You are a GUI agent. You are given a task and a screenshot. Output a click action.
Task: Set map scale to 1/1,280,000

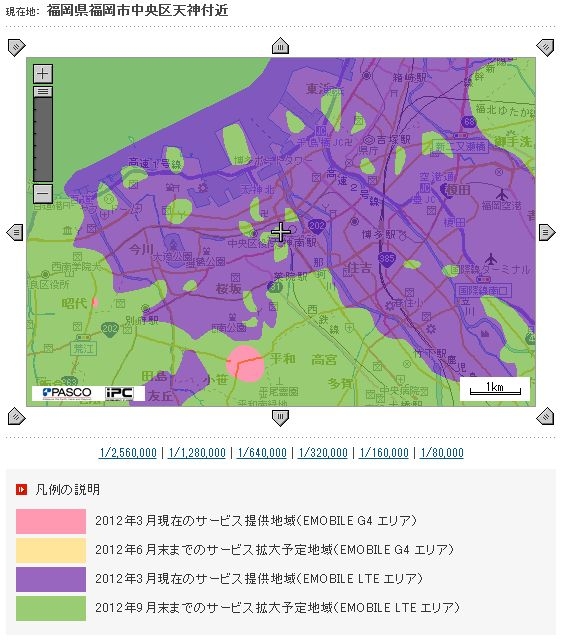pyautogui.click(x=197, y=453)
